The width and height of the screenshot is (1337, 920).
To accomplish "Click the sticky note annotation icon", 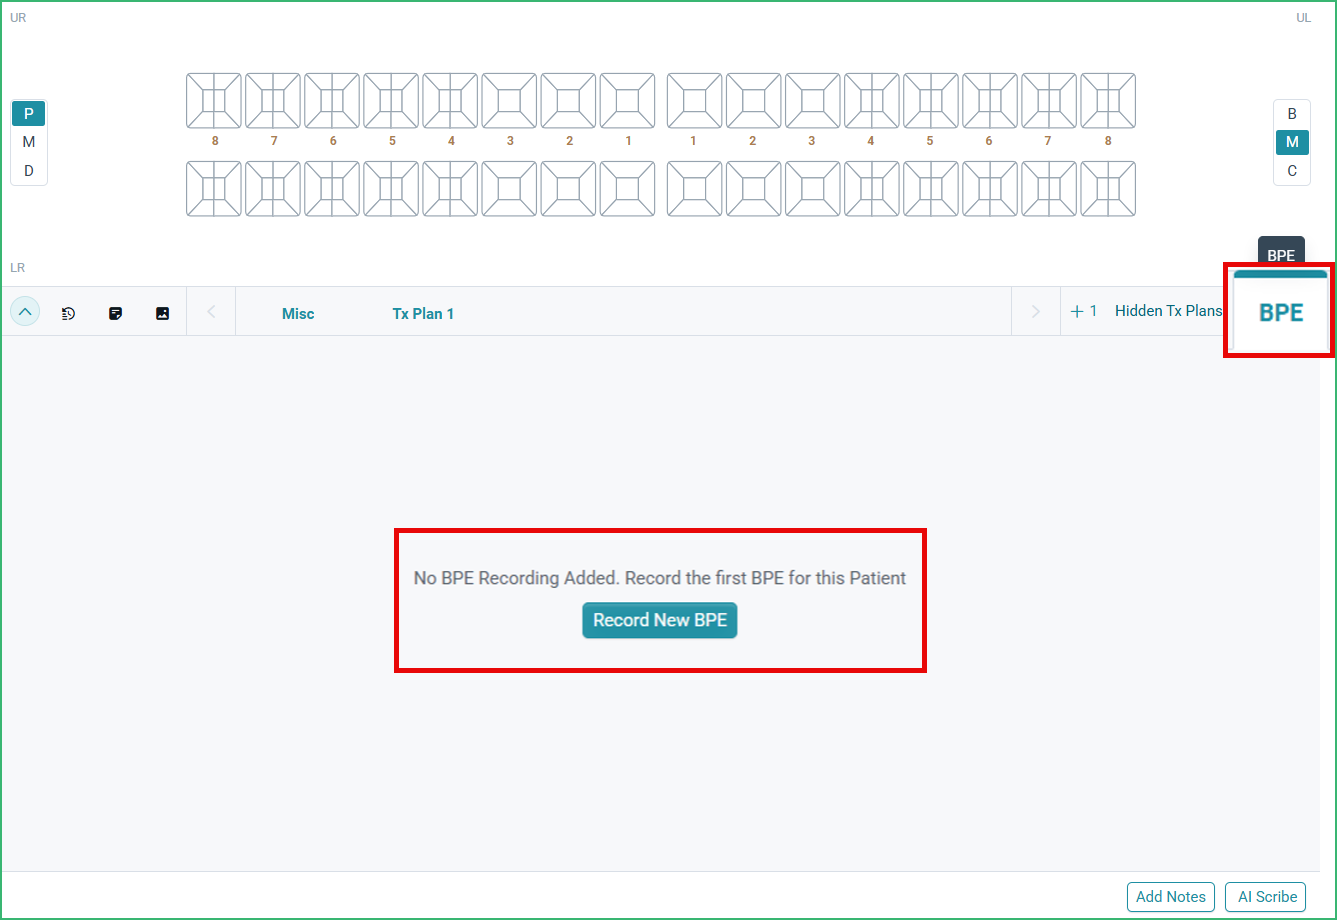I will click(x=115, y=312).
